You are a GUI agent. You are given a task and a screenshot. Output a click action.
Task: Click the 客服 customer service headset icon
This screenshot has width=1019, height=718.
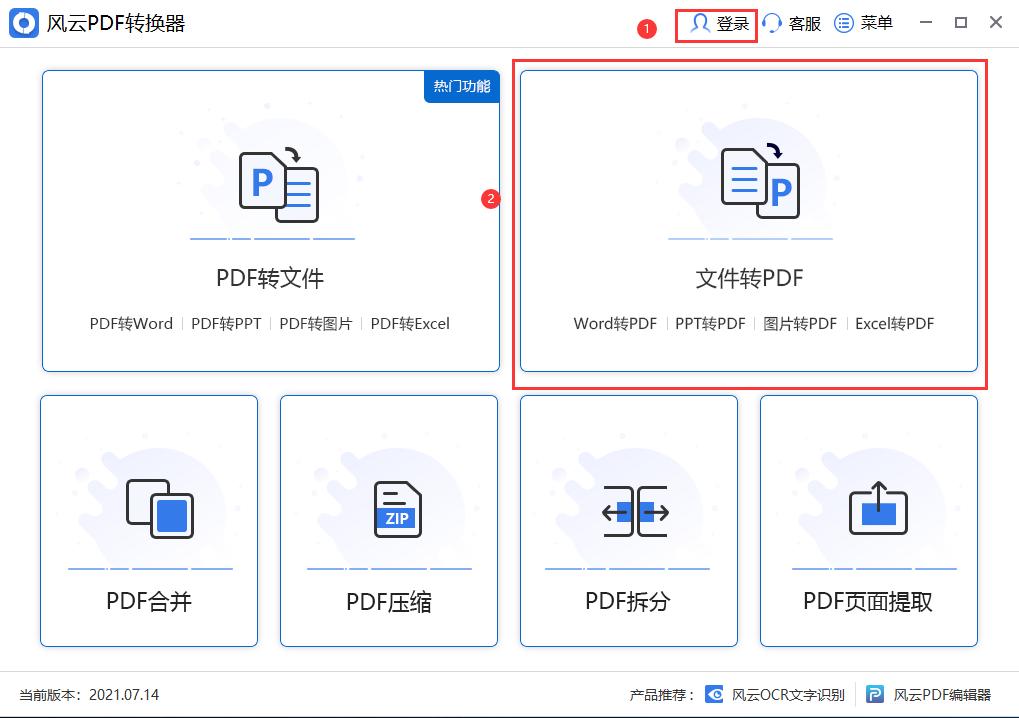point(772,22)
